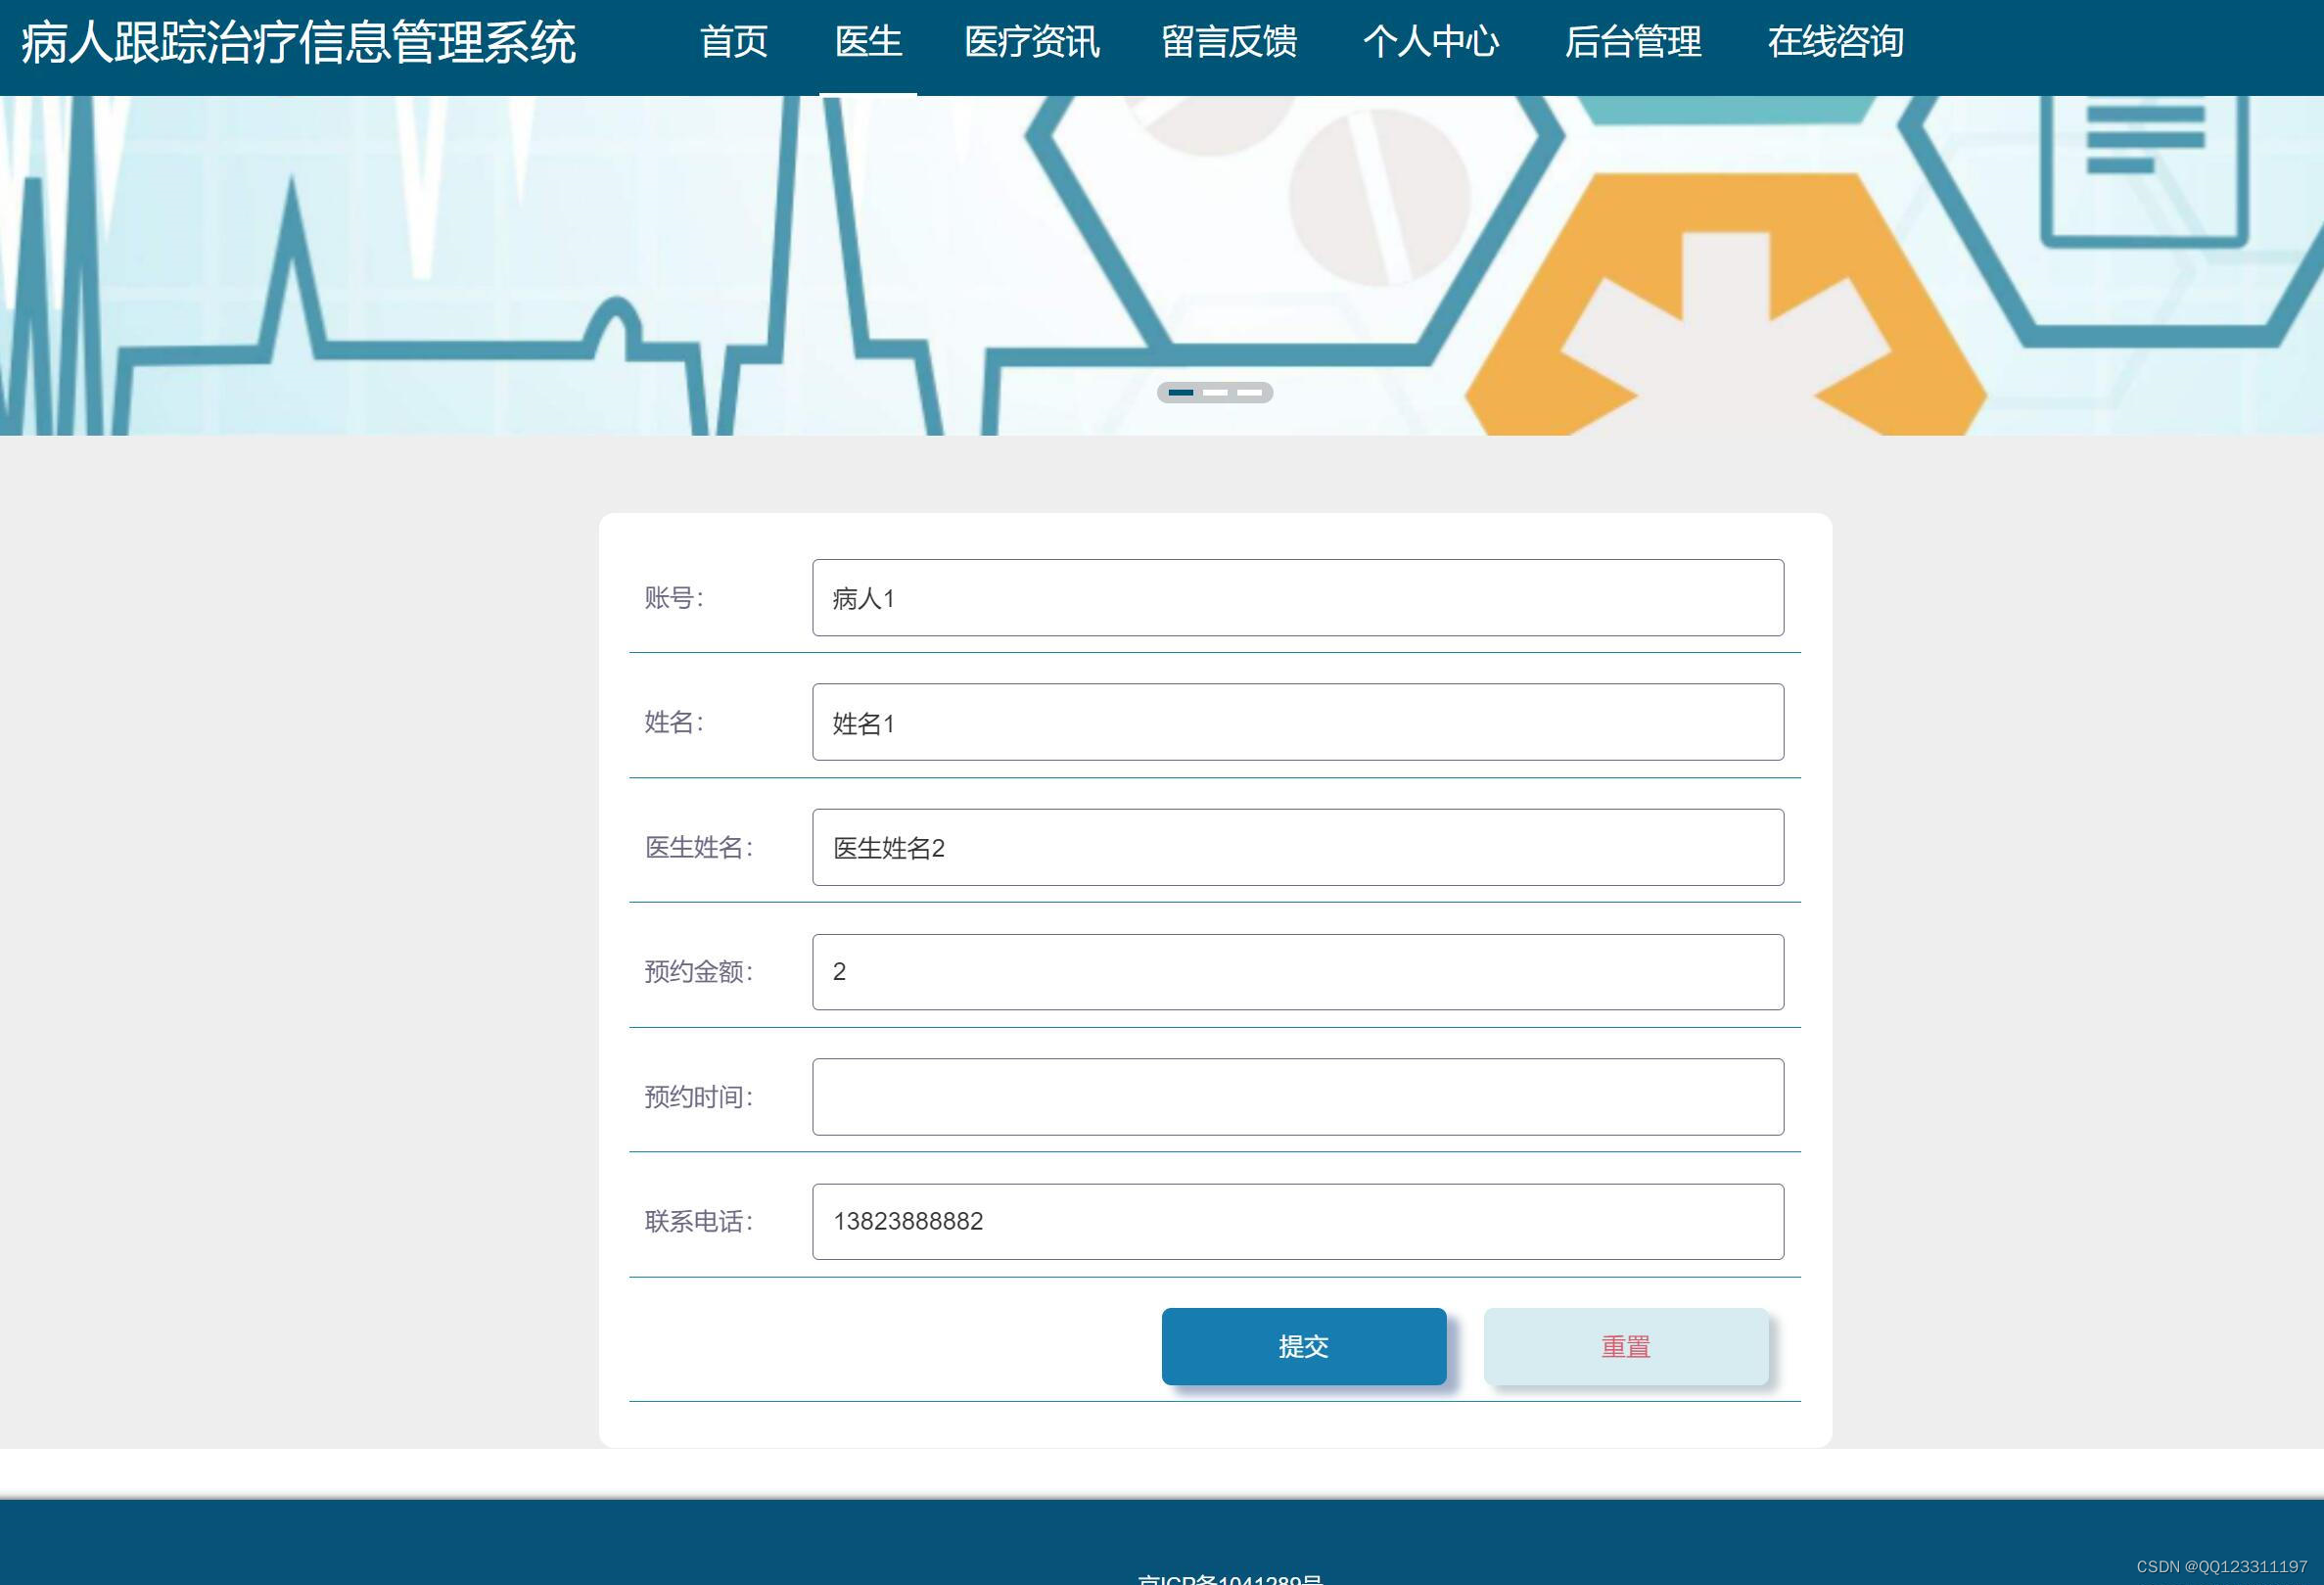Click the site title 病人跟踪治疗信息管理系统

coord(298,43)
